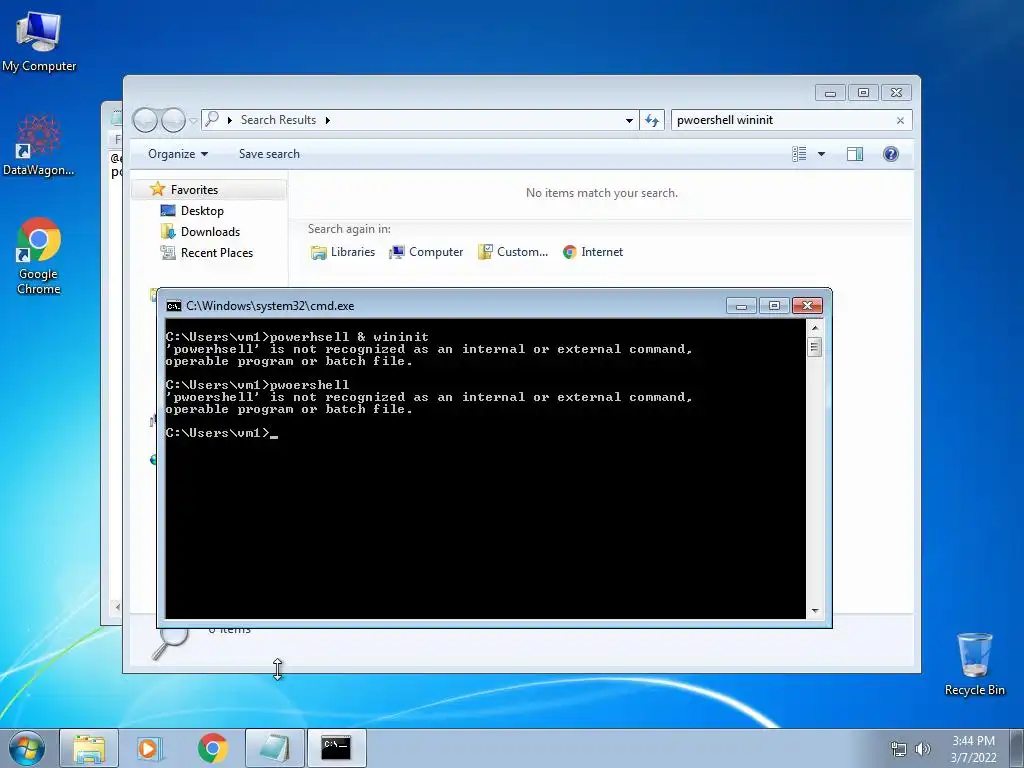Image resolution: width=1024 pixels, height=768 pixels.
Task: Close the cmd.exe window
Action: 807,306
